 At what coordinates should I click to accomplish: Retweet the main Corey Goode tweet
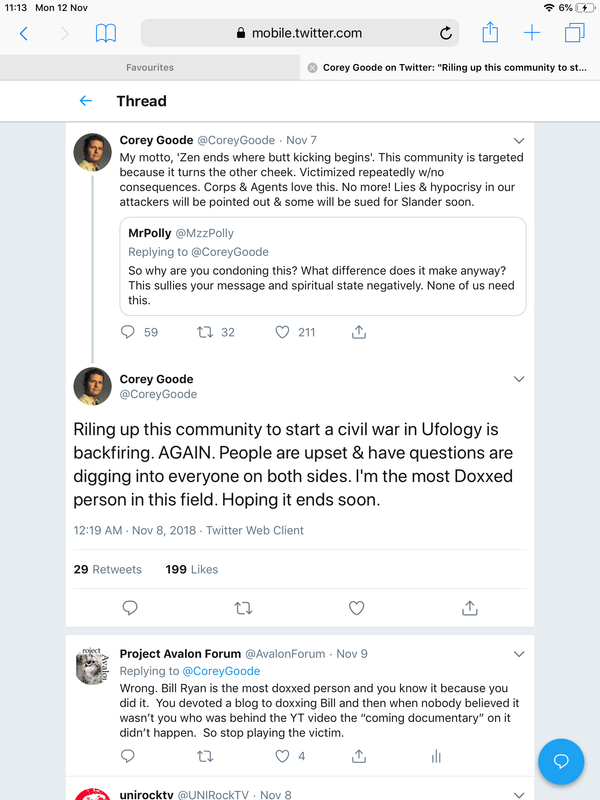(x=242, y=607)
